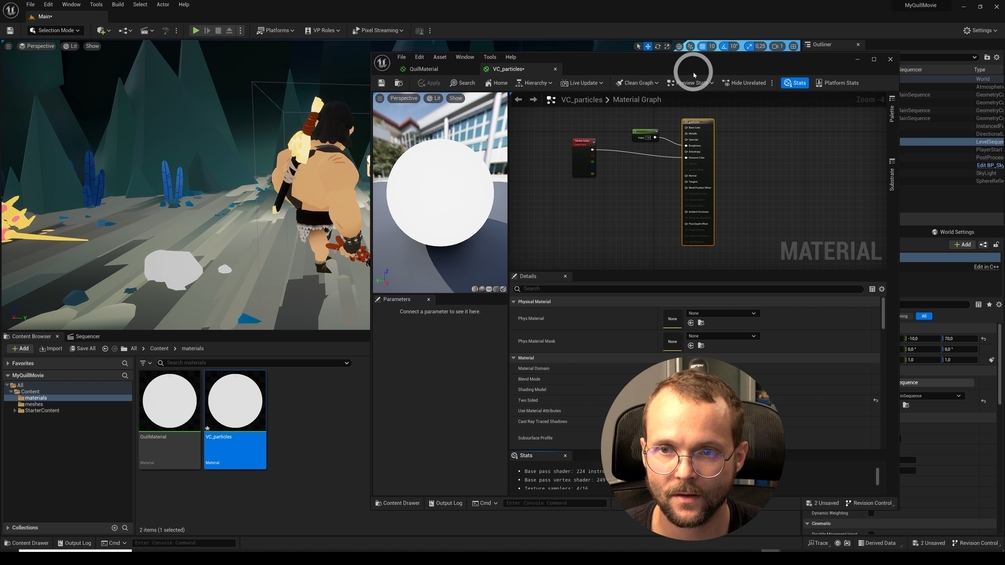The height and width of the screenshot is (565, 1005).
Task: Open the Platforms dropdown
Action: pyautogui.click(x=275, y=30)
